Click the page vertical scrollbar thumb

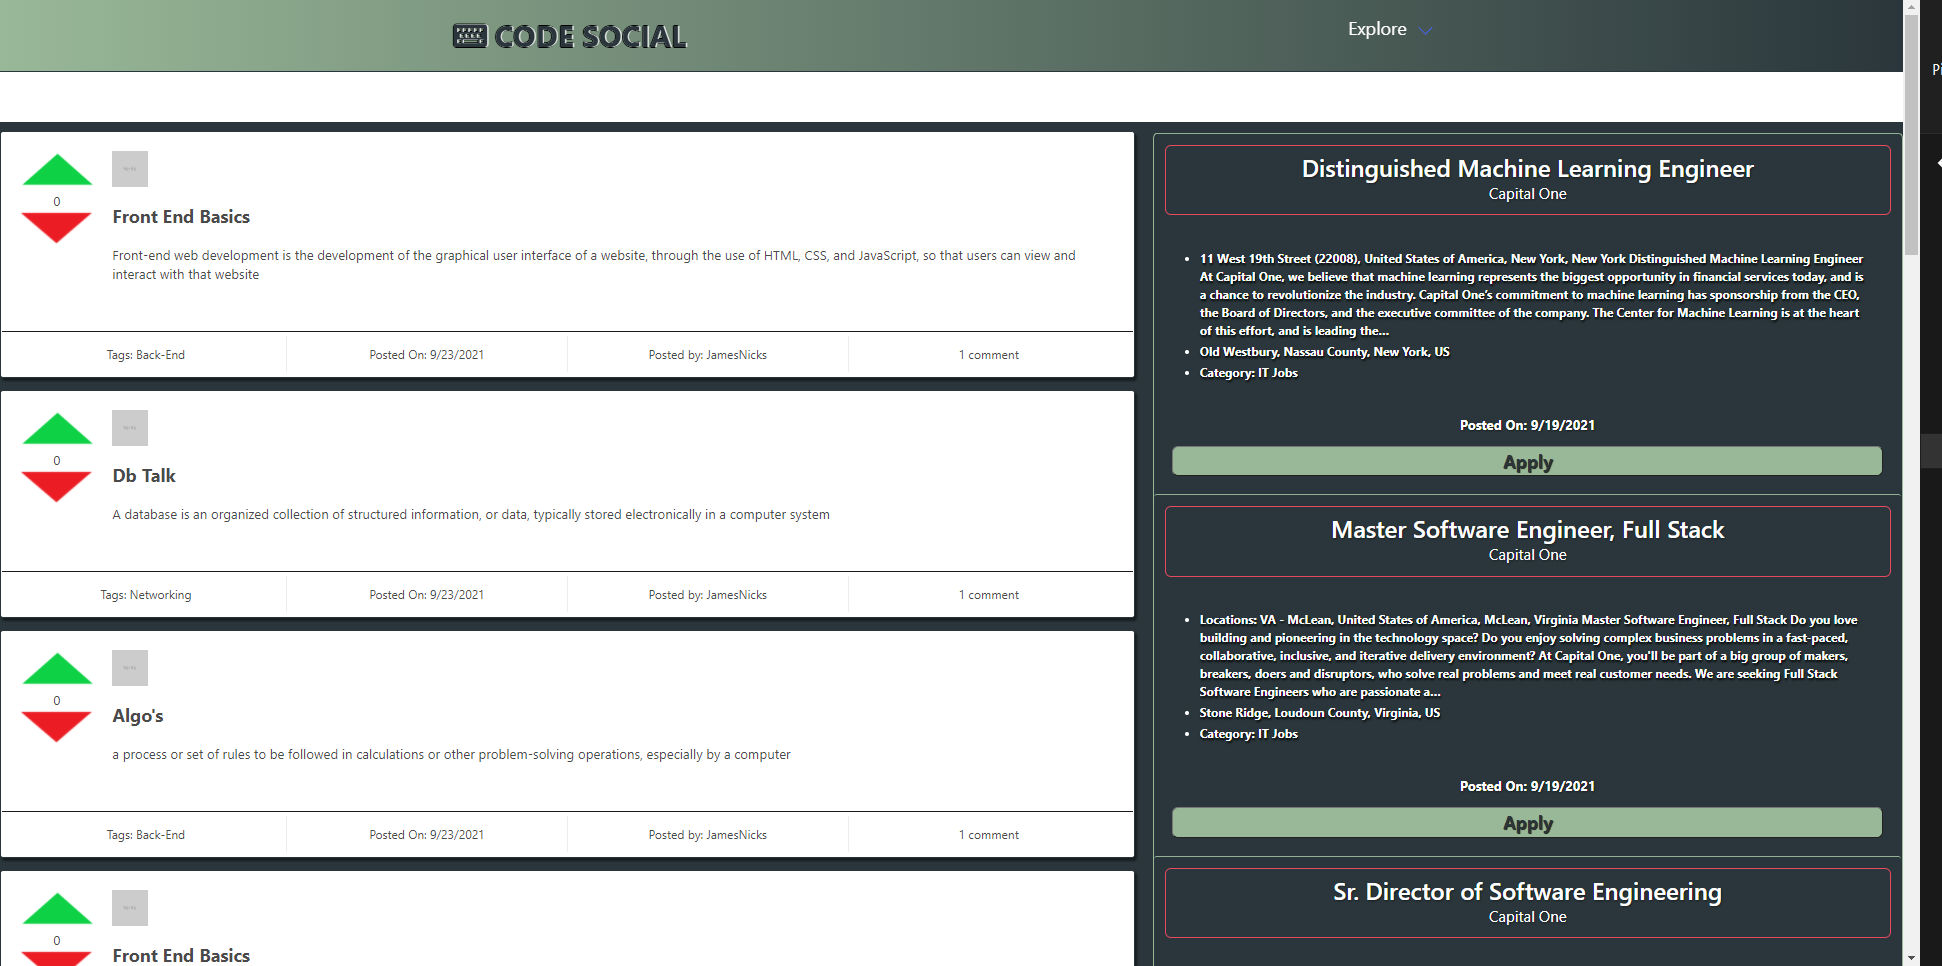tap(1911, 135)
